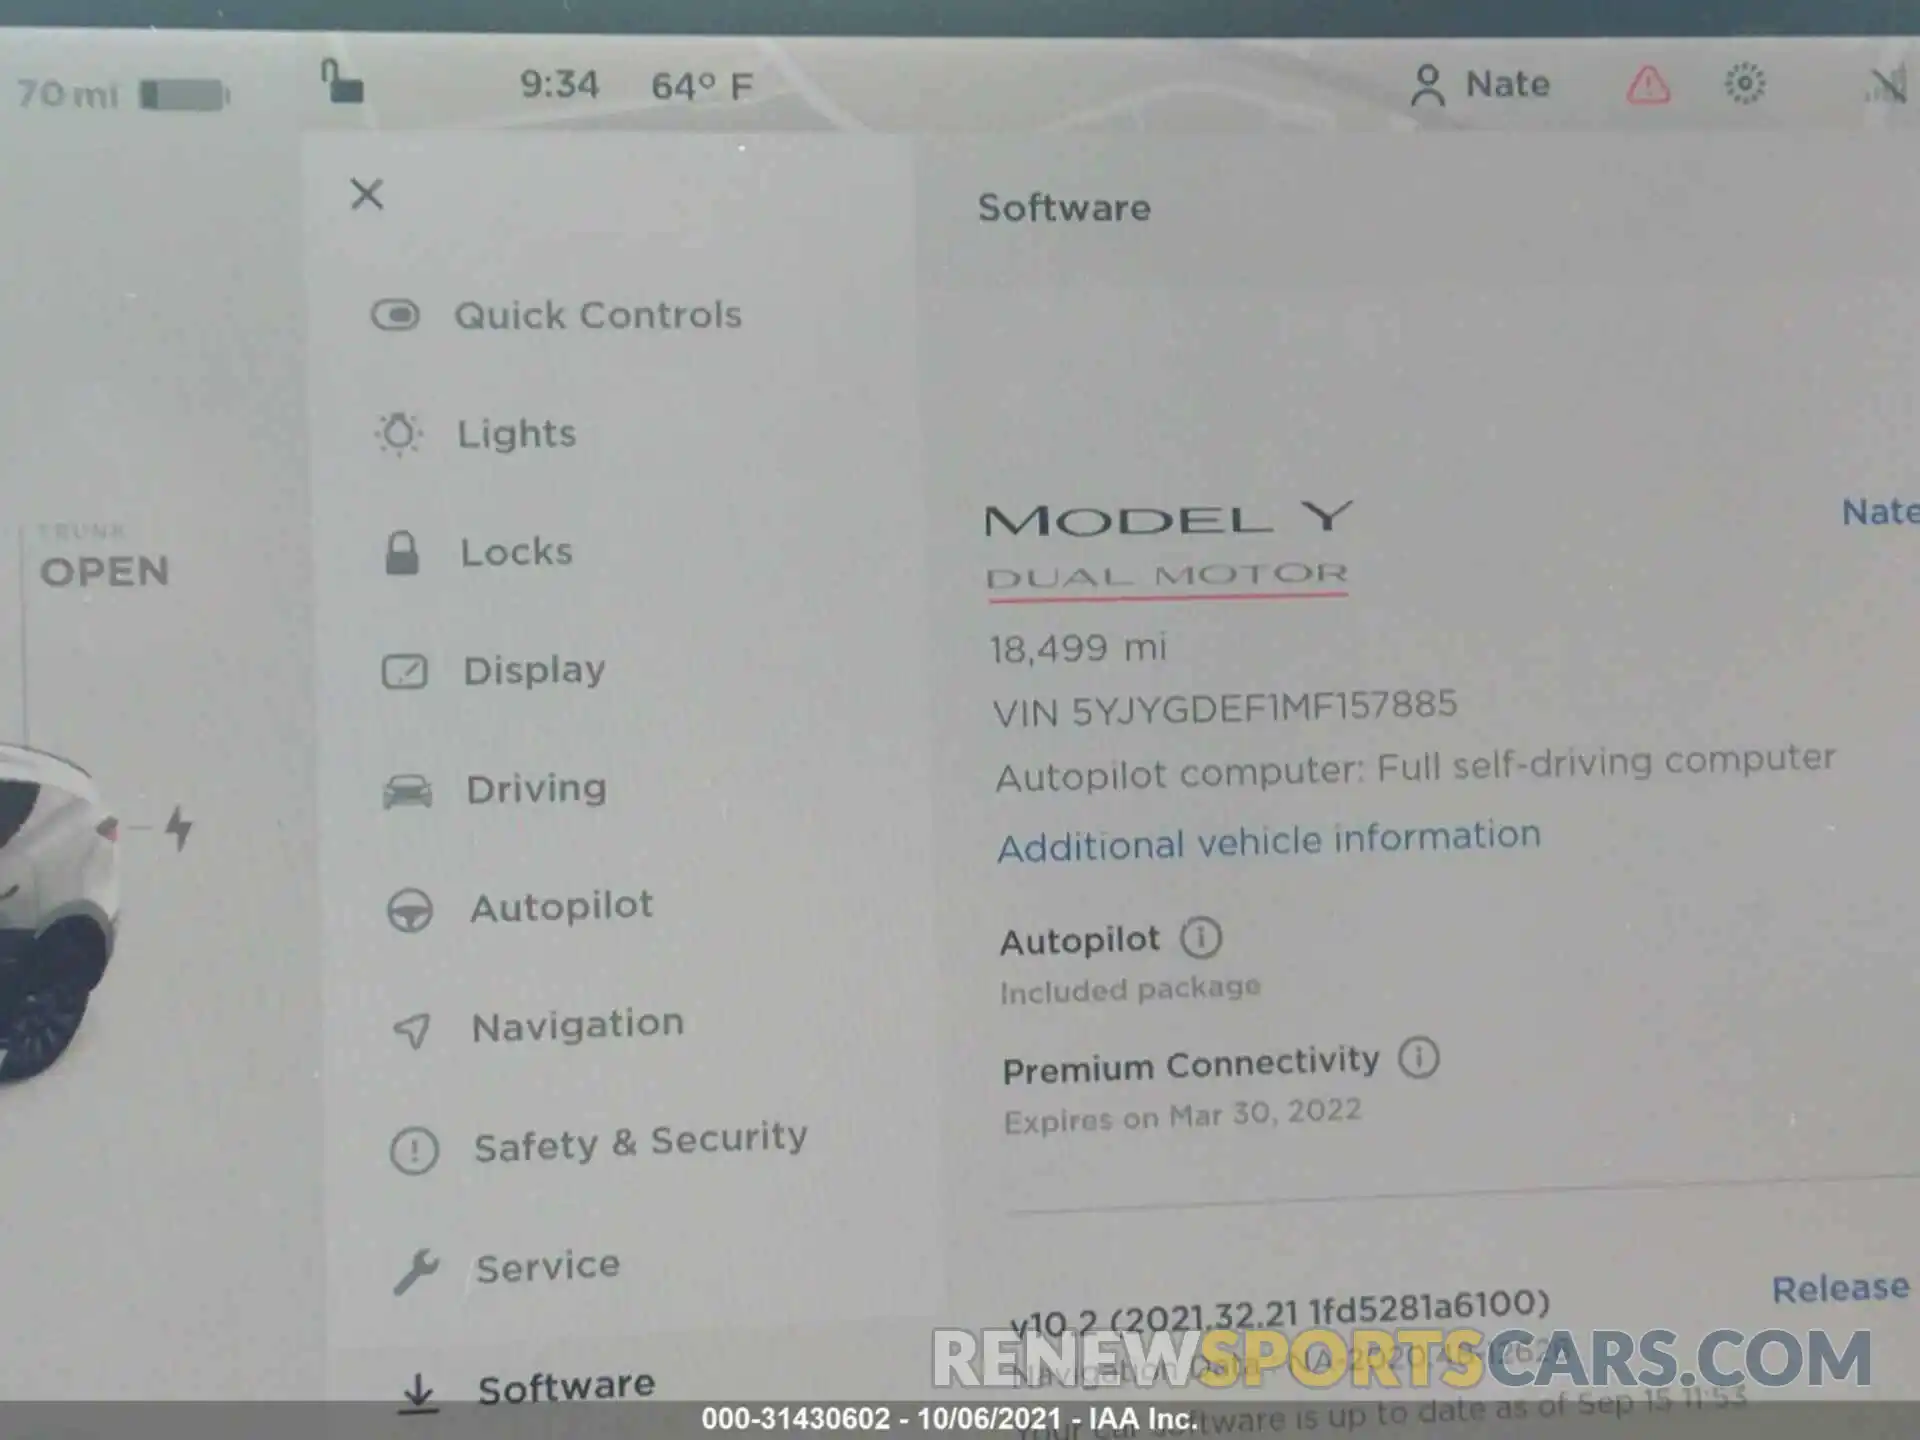The height and width of the screenshot is (1440, 1920).
Task: Click Additional vehicle information link
Action: click(1267, 839)
